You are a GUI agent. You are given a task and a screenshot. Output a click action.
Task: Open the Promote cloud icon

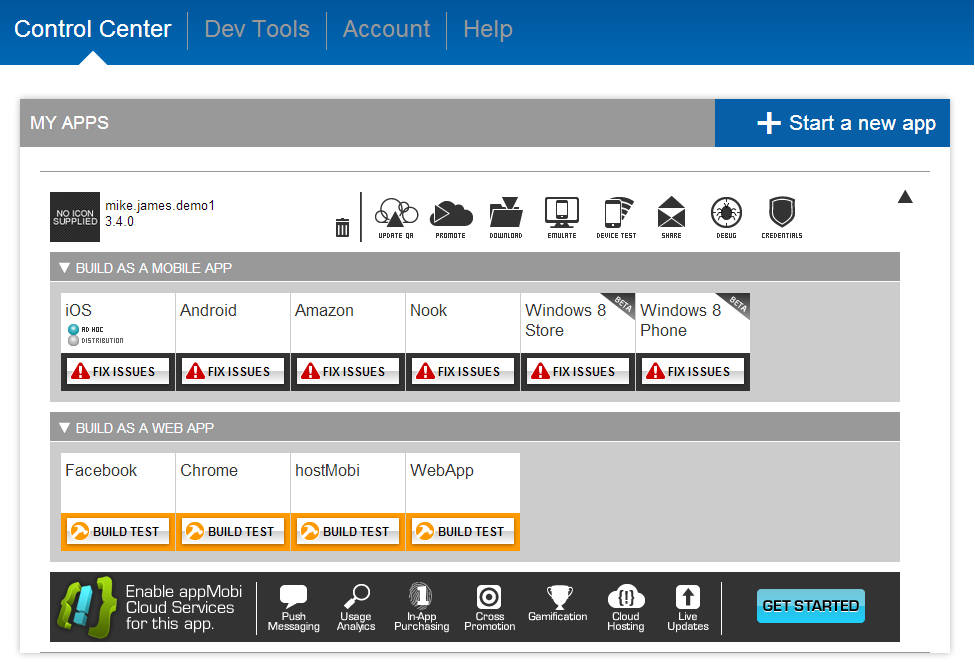451,218
